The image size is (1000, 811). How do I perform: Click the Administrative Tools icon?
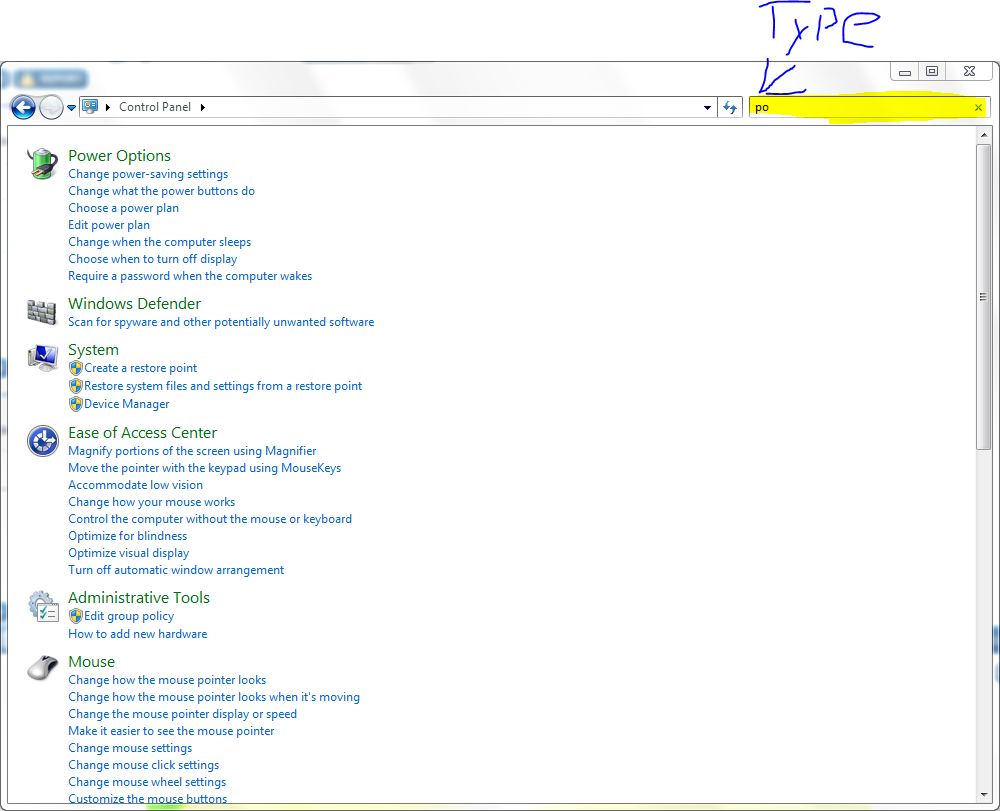(42, 606)
